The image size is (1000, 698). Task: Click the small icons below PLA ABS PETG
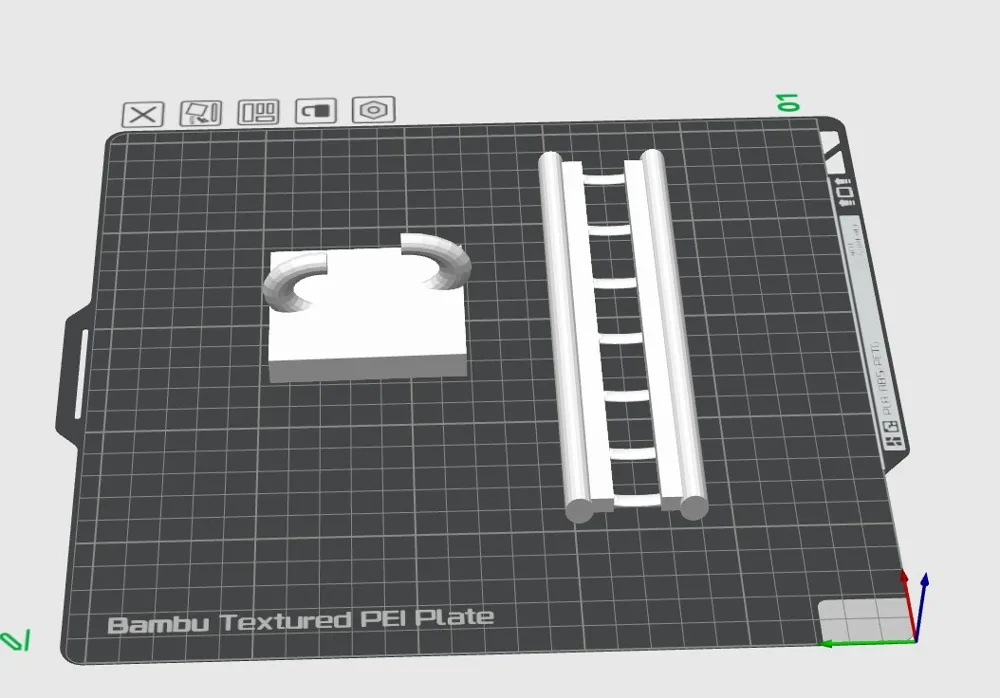point(890,435)
